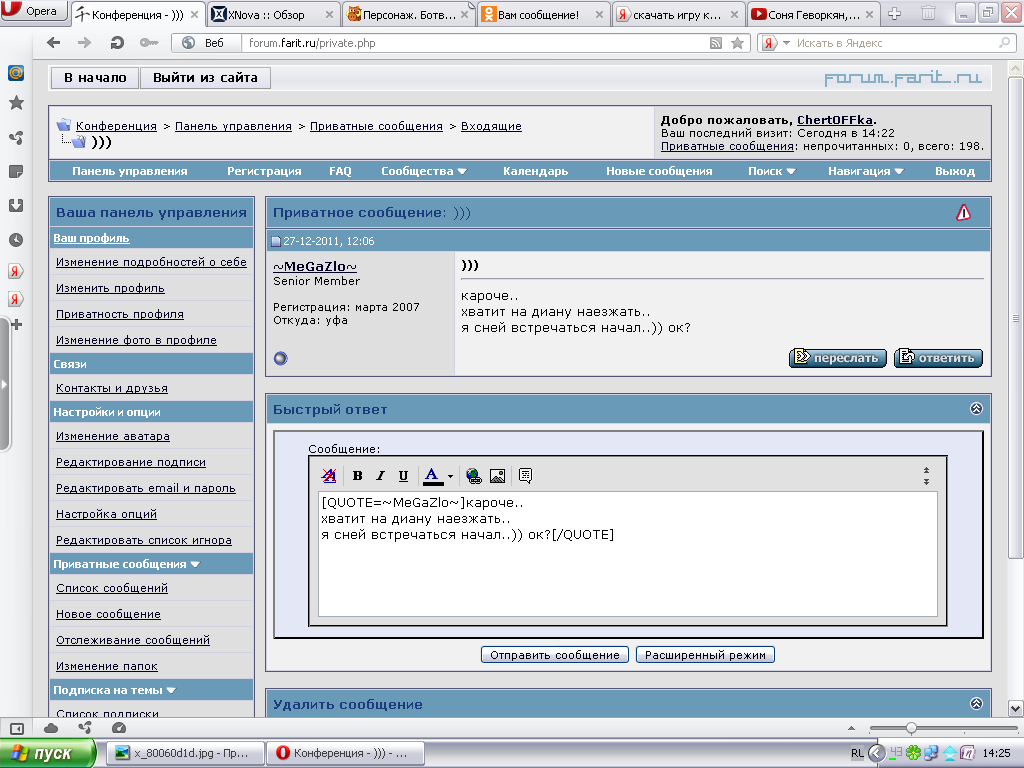1024x768 pixels.
Task: Open the password wand key icon
Action: click(x=149, y=43)
